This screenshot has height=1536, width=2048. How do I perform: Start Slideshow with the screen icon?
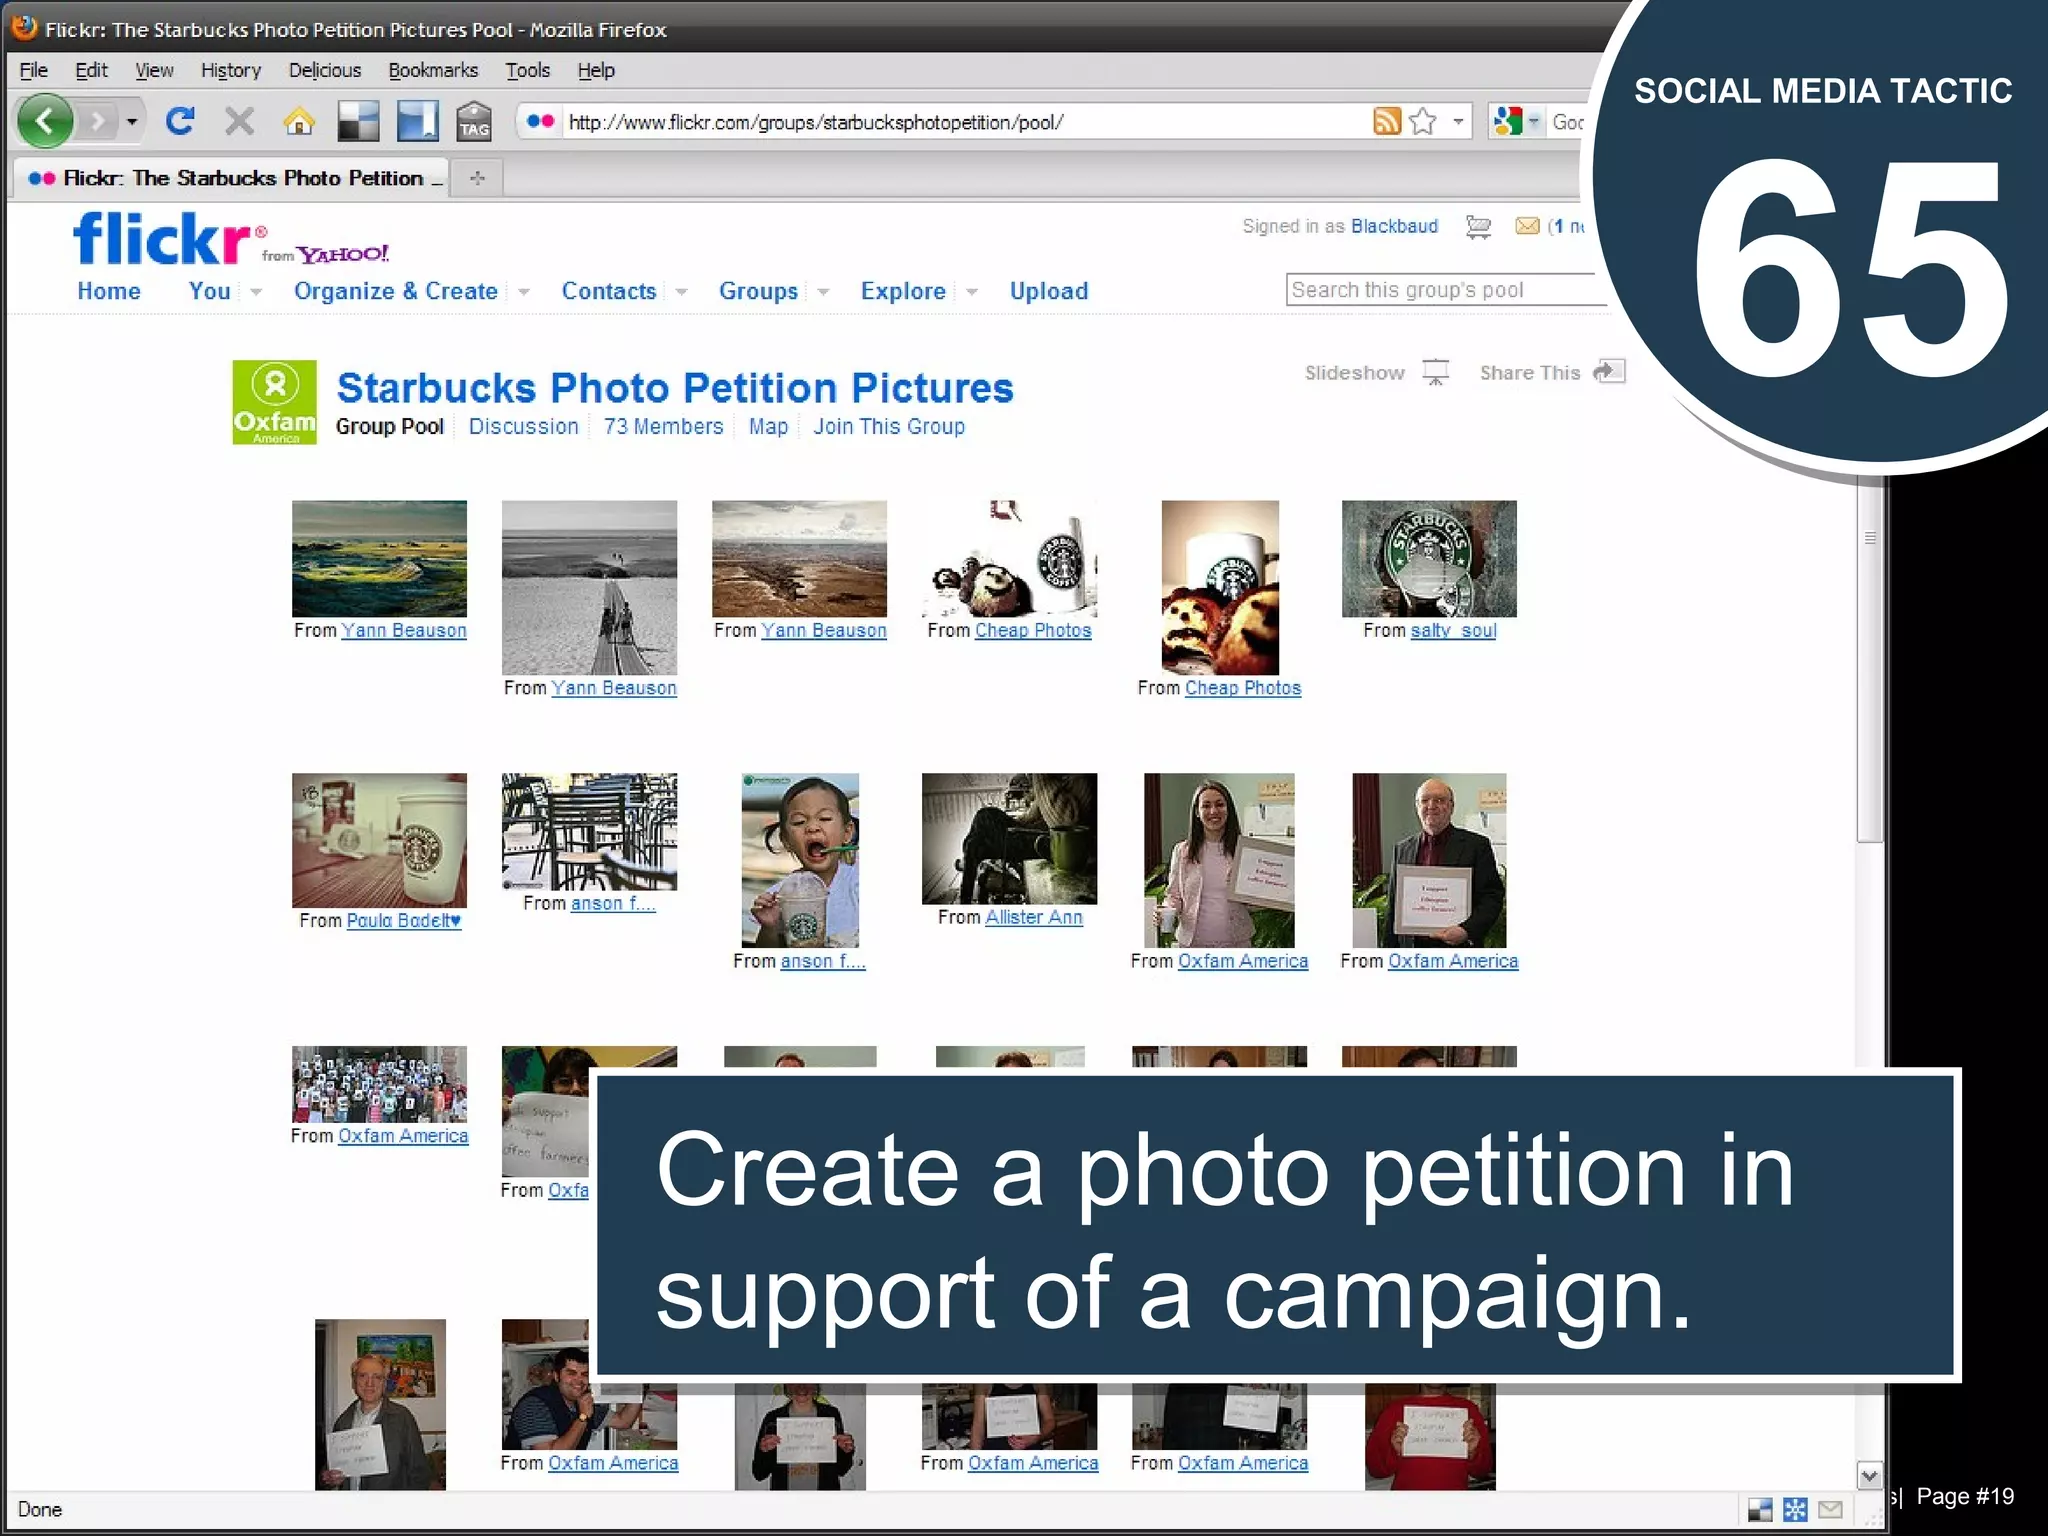pyautogui.click(x=1436, y=372)
